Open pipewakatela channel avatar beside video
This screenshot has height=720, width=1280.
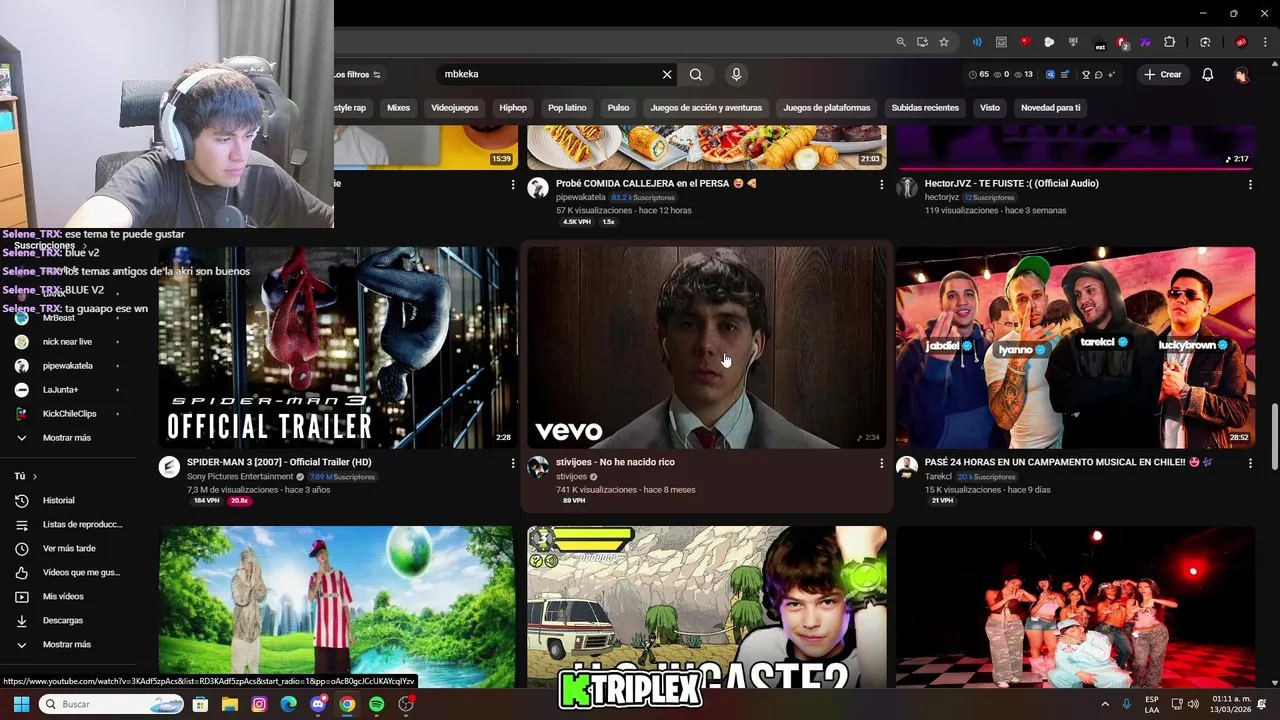(538, 187)
